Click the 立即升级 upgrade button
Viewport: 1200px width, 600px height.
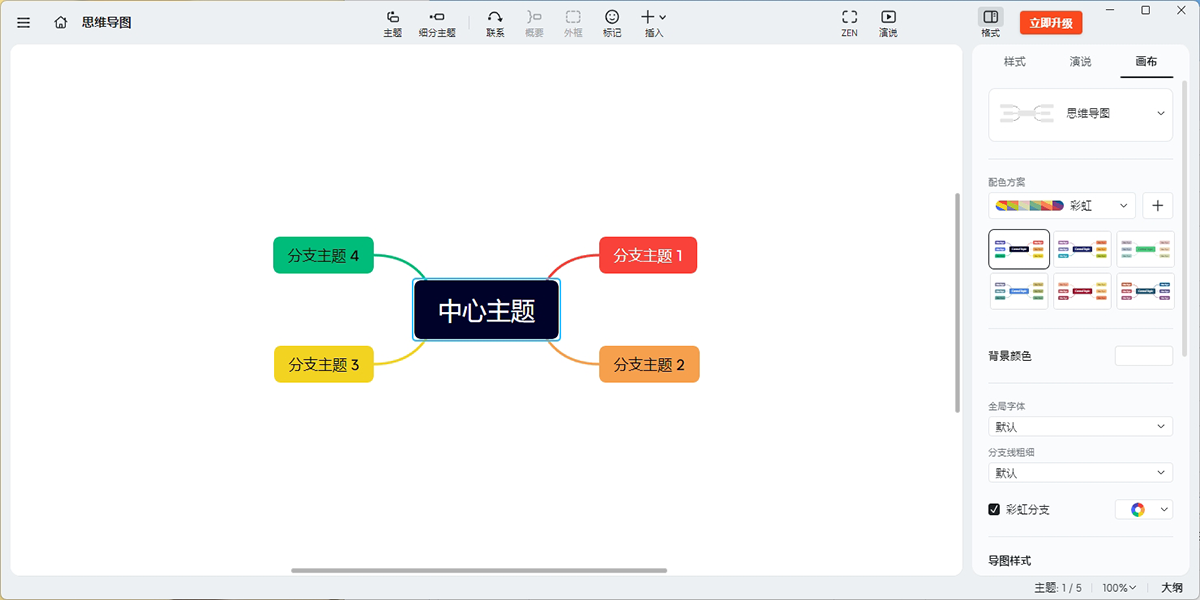(1050, 23)
